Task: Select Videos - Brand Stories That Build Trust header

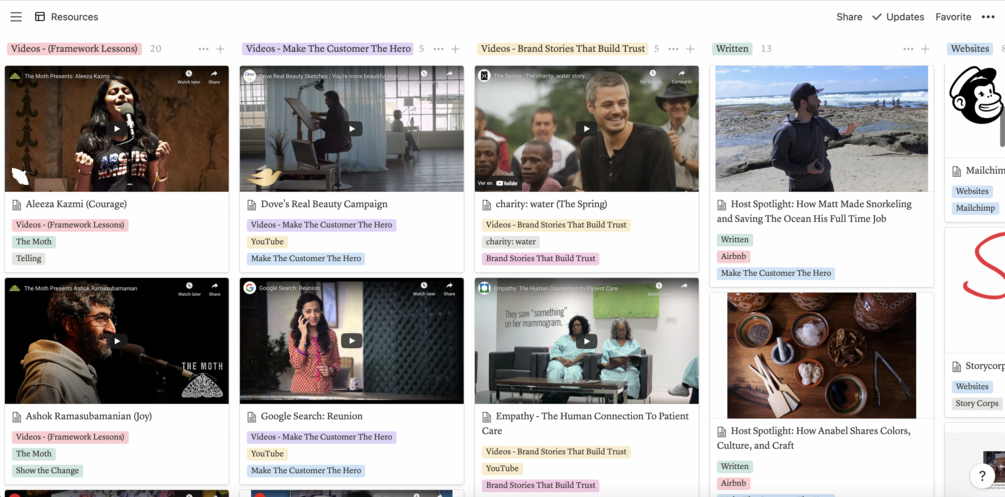Action: point(563,49)
